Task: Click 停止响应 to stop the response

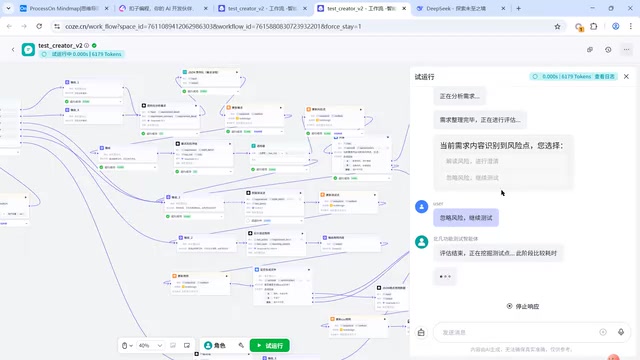Action: 523,306
